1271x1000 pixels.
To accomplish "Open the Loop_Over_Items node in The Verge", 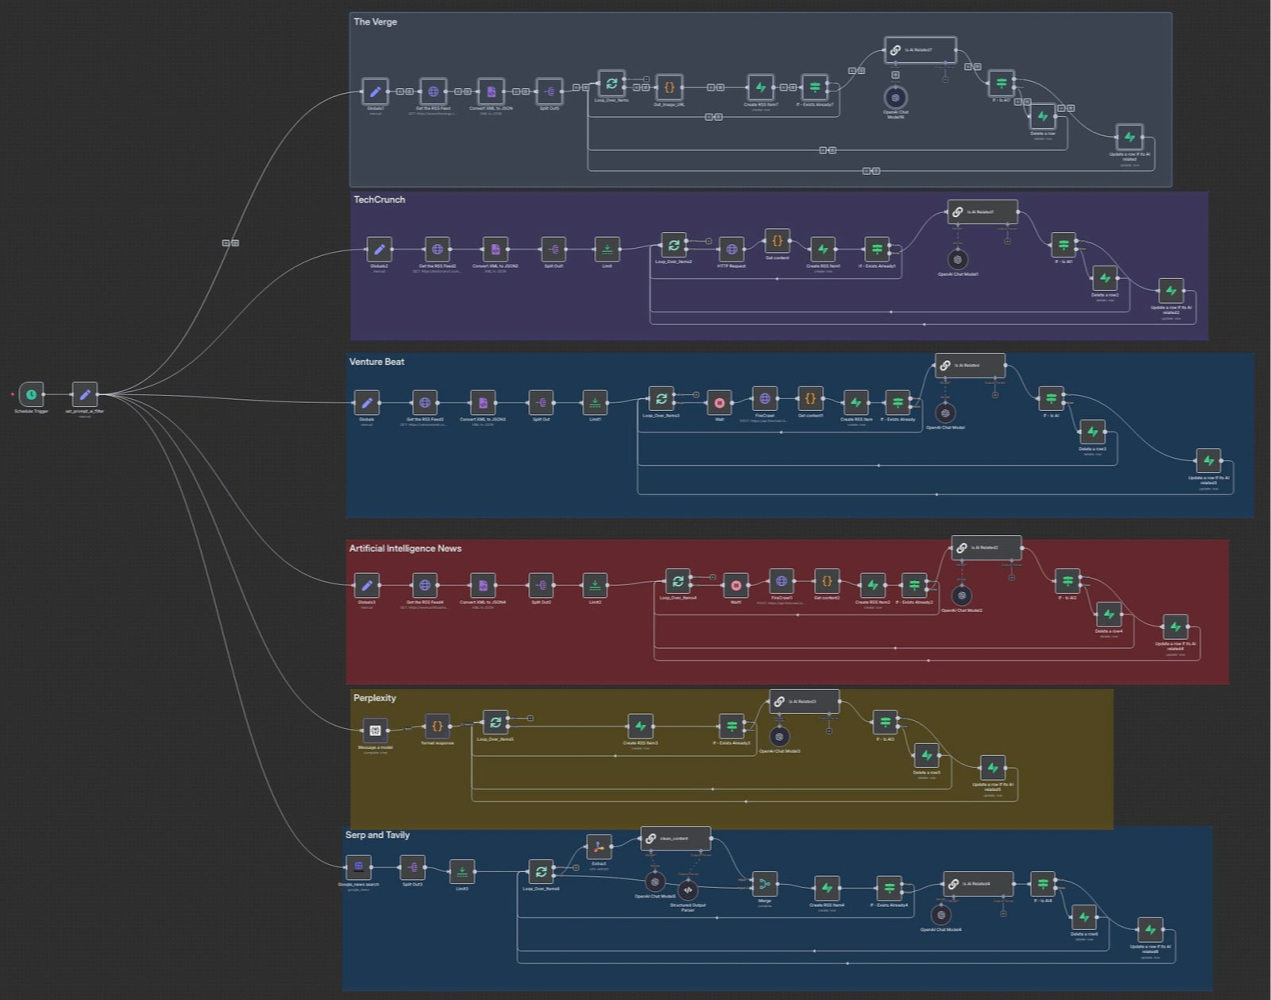I will (x=611, y=84).
